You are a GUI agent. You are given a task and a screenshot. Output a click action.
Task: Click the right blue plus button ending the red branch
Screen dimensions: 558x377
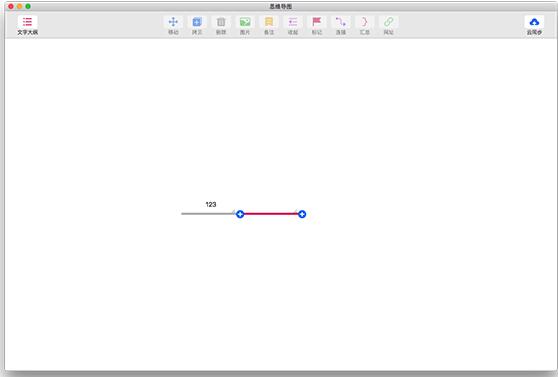[x=302, y=214]
